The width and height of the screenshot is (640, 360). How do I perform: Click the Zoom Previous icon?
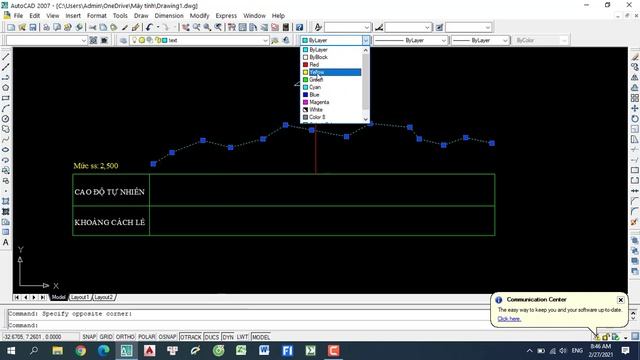(x=218, y=27)
